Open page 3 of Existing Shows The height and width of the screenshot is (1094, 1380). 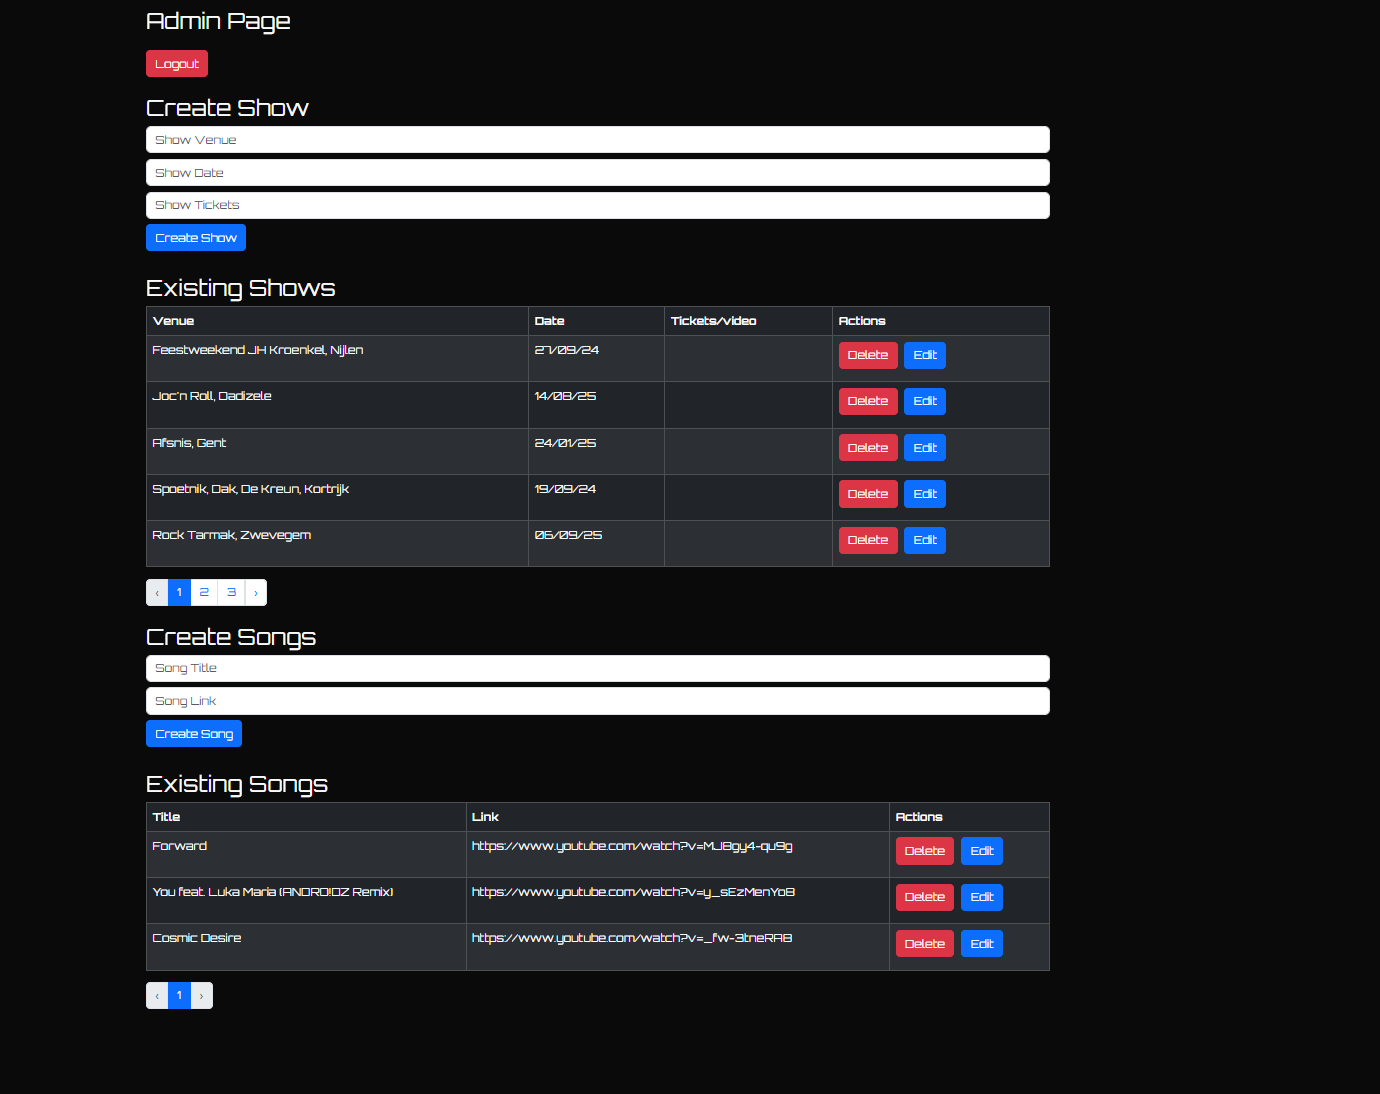point(231,592)
